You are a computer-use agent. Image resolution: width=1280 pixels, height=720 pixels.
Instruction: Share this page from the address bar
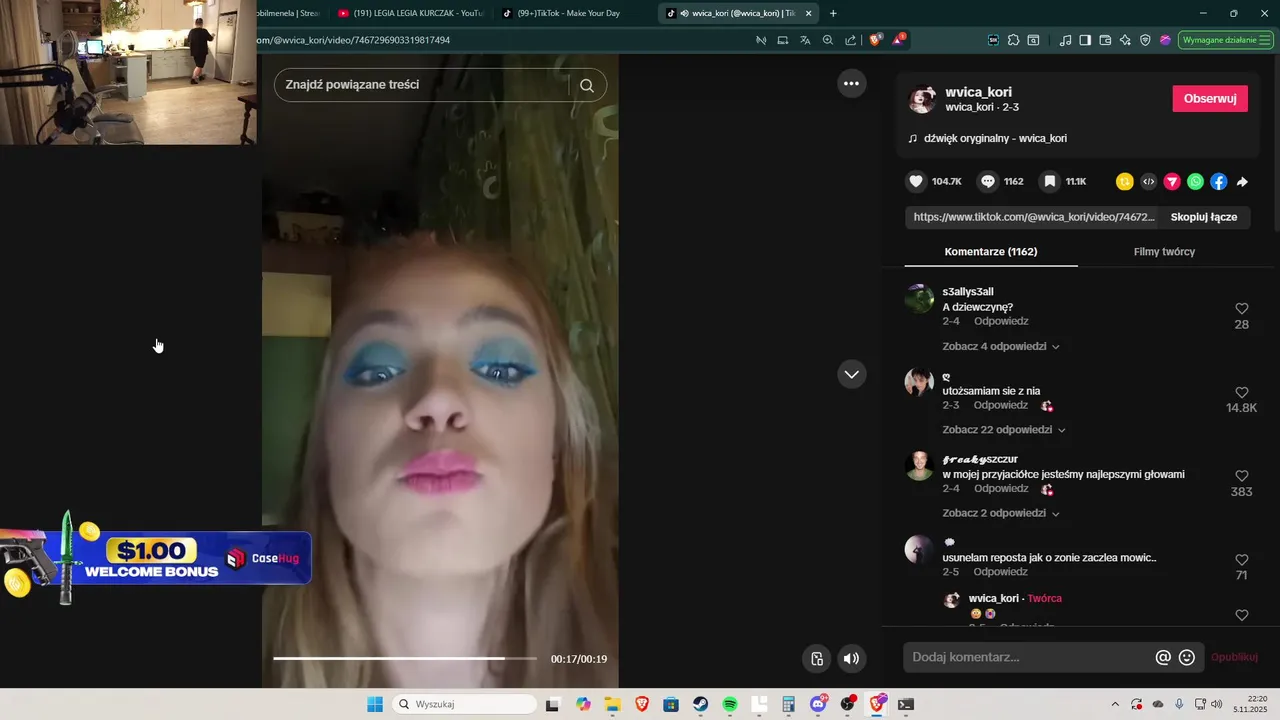coord(850,40)
